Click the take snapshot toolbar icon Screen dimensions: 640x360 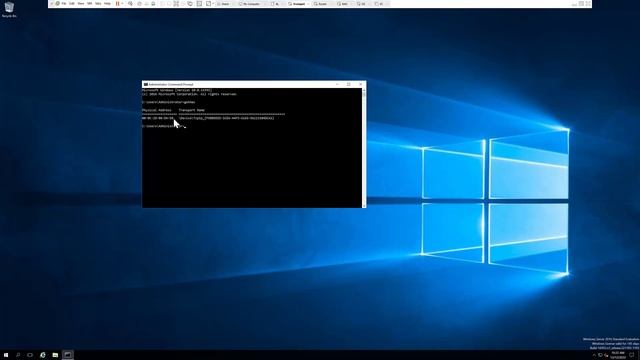tap(140, 4)
